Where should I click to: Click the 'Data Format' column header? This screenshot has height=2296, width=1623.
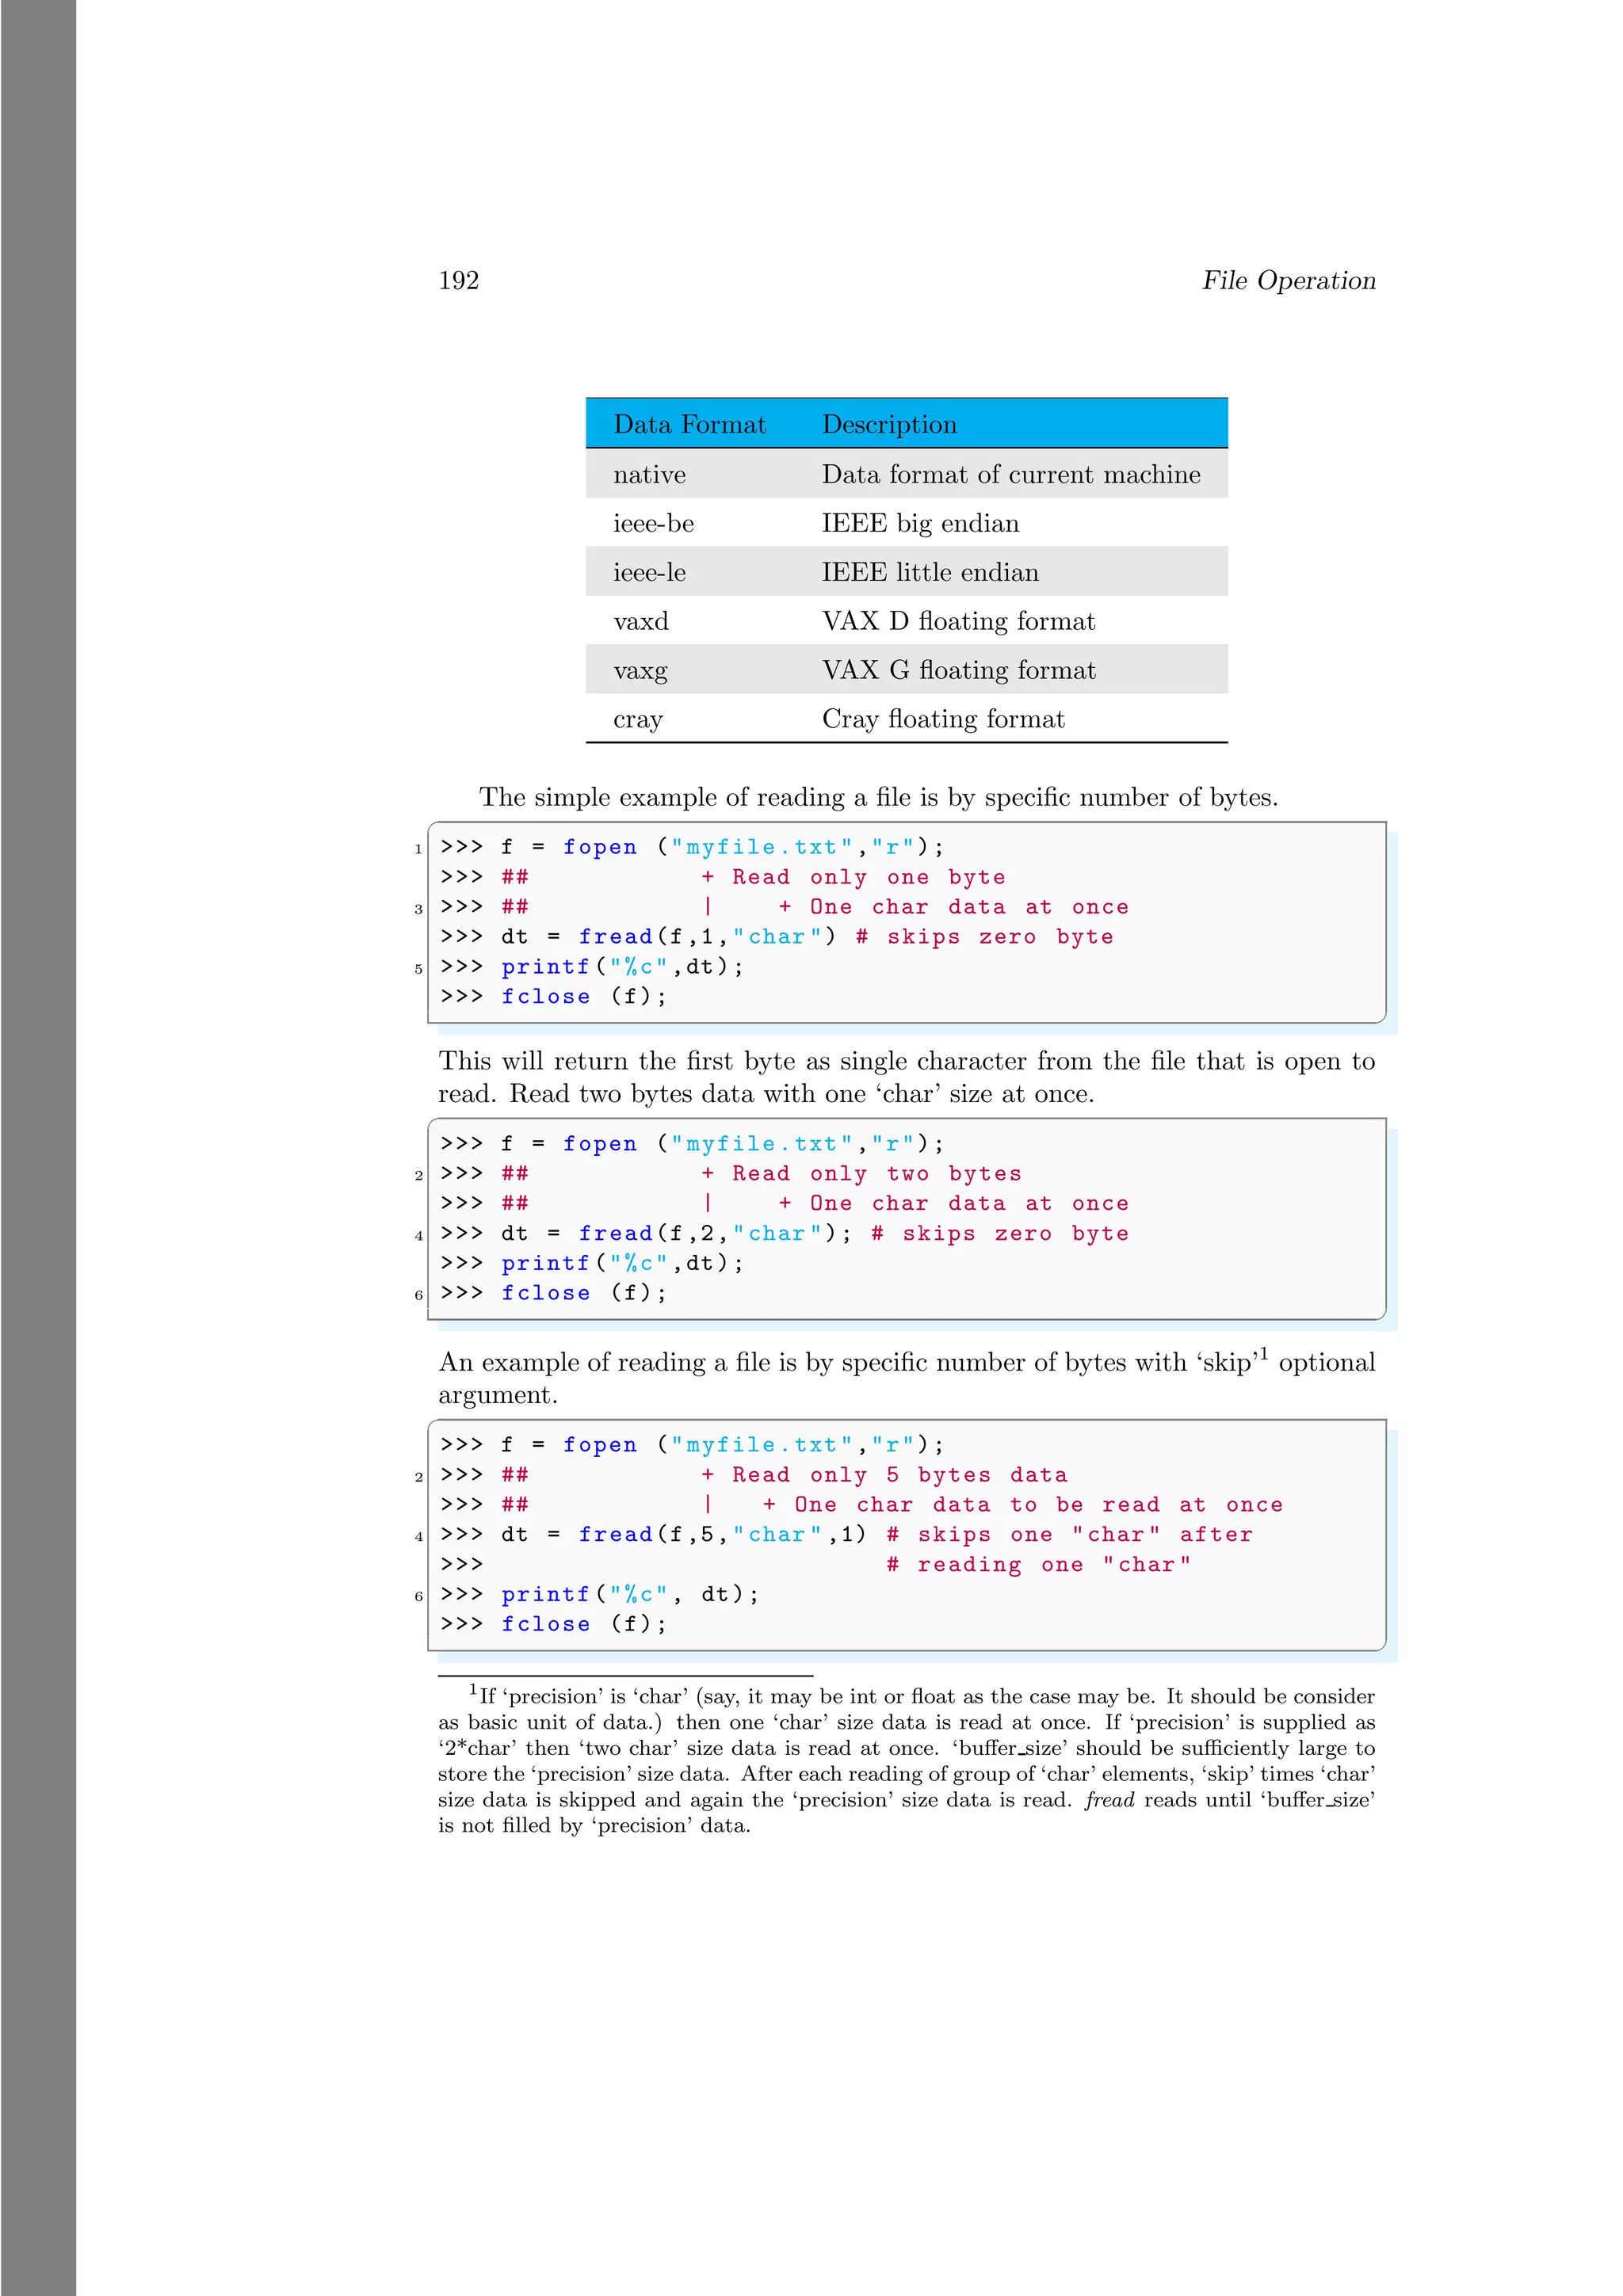(x=689, y=425)
